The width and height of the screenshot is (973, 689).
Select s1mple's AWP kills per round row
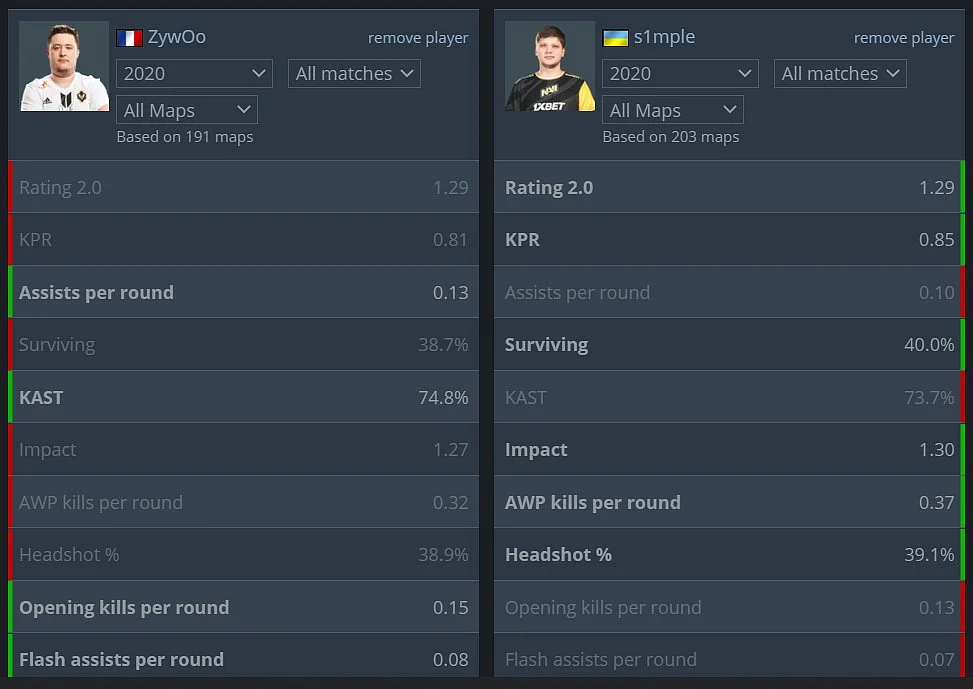(729, 502)
